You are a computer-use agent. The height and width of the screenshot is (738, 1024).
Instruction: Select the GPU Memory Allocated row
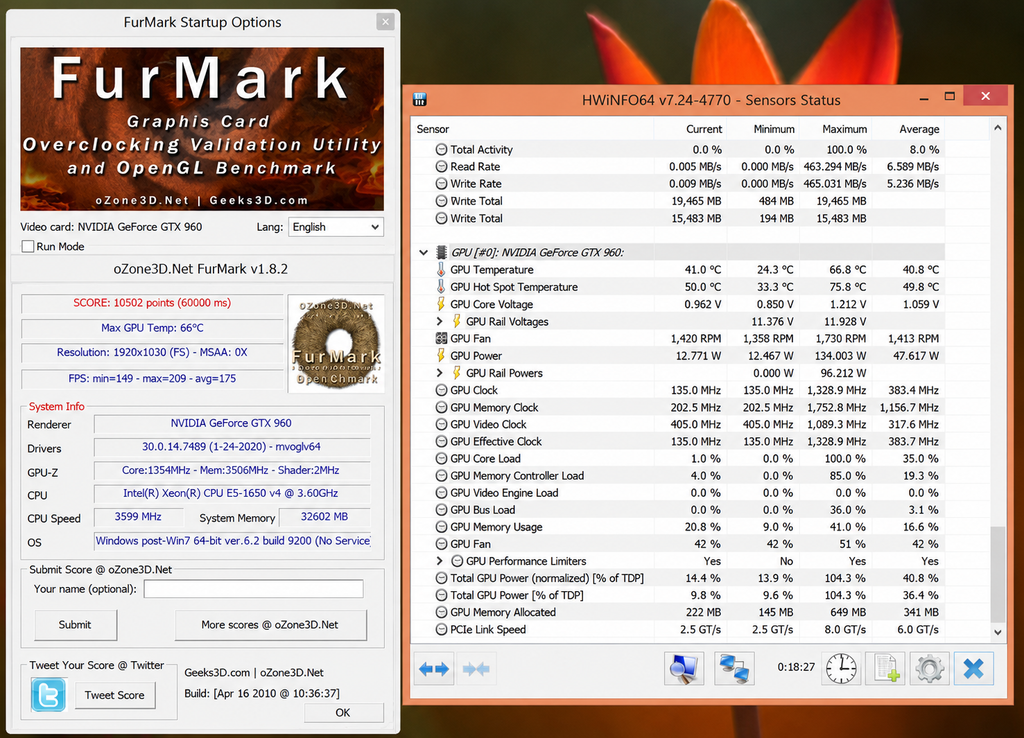(680, 613)
